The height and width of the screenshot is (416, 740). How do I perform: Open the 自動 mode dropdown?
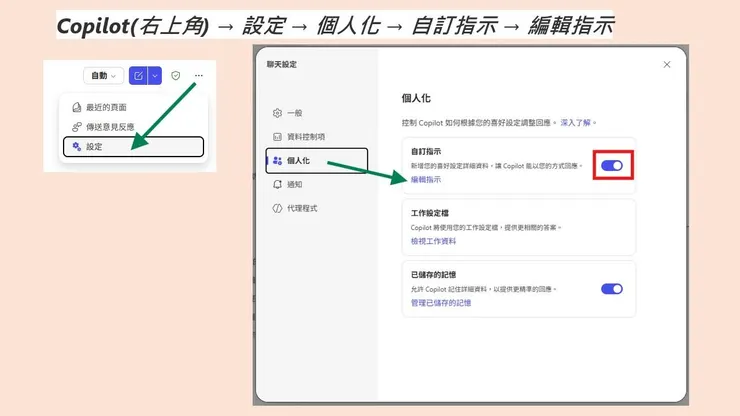pyautogui.click(x=103, y=76)
